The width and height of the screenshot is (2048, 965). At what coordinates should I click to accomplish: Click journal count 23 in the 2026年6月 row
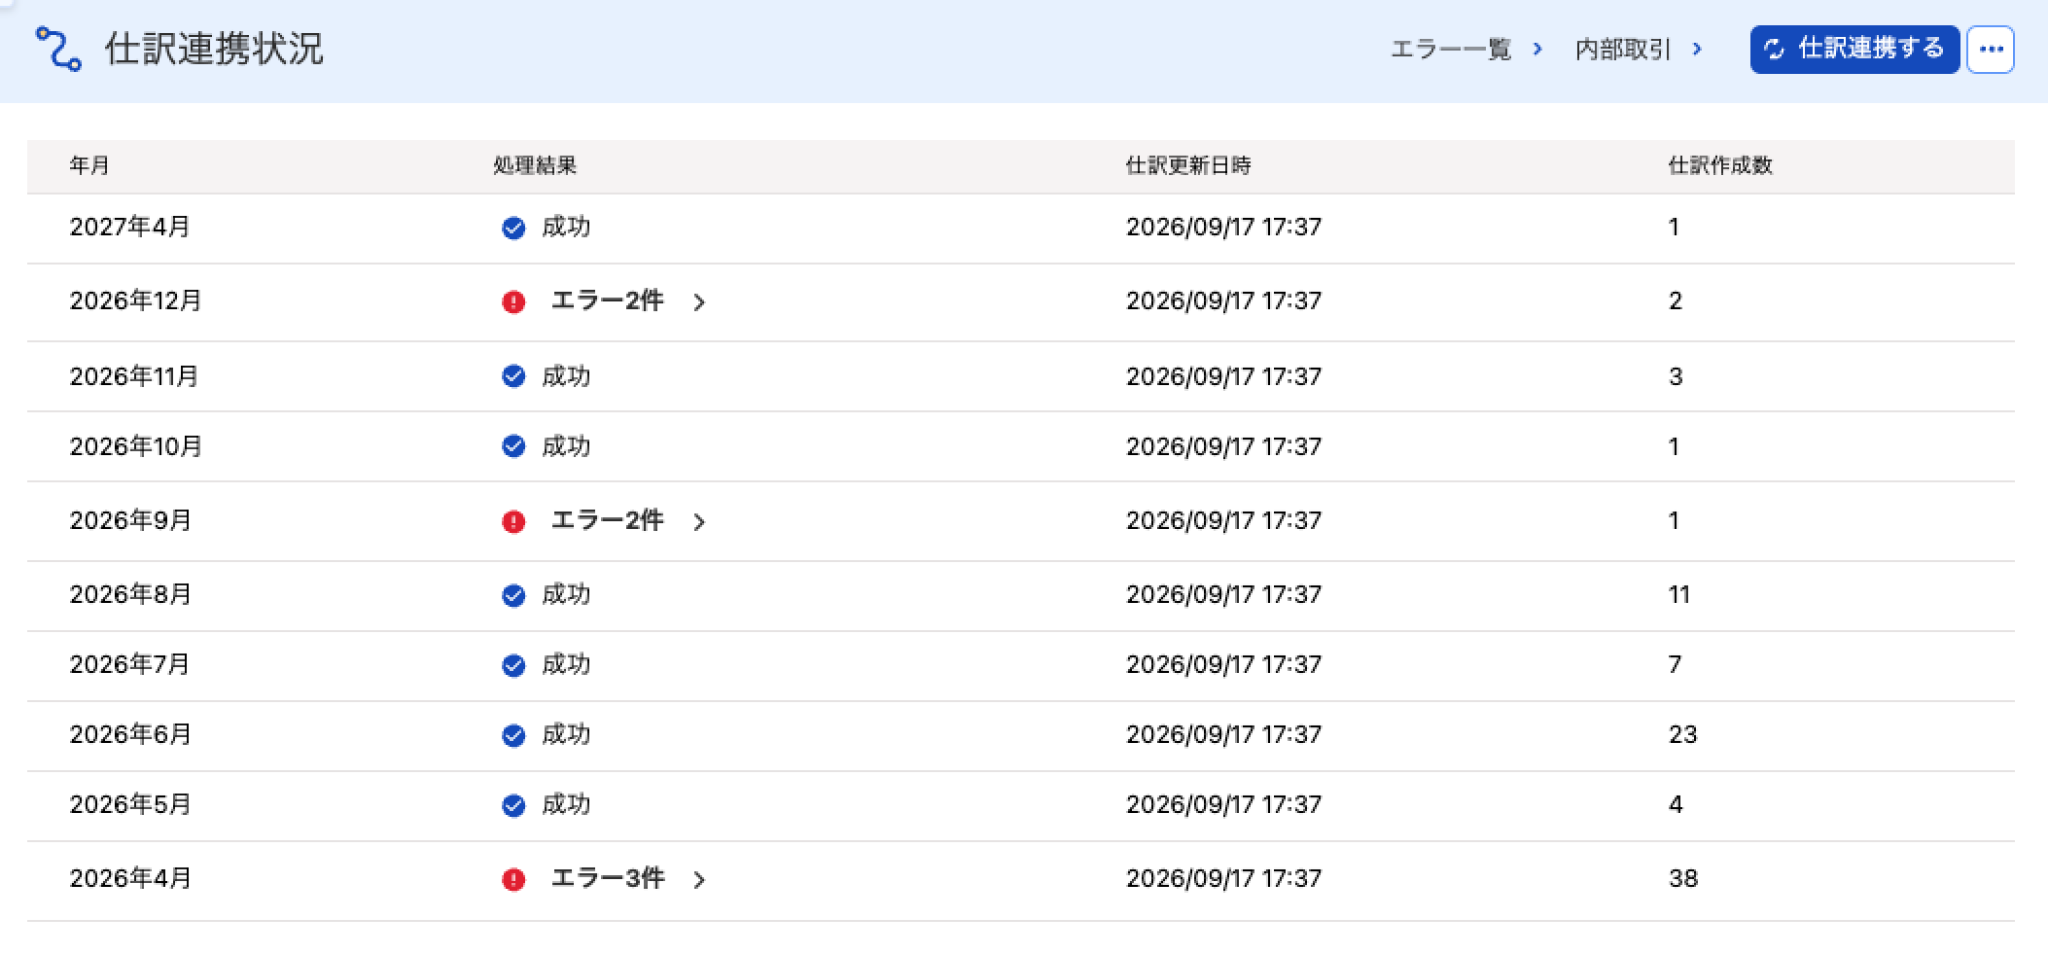pos(1683,735)
